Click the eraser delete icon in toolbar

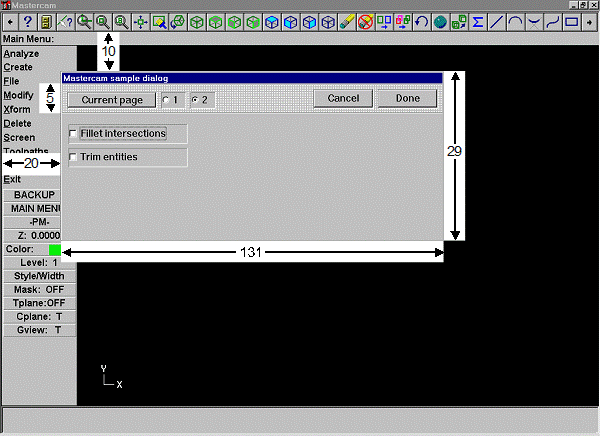[x=347, y=21]
